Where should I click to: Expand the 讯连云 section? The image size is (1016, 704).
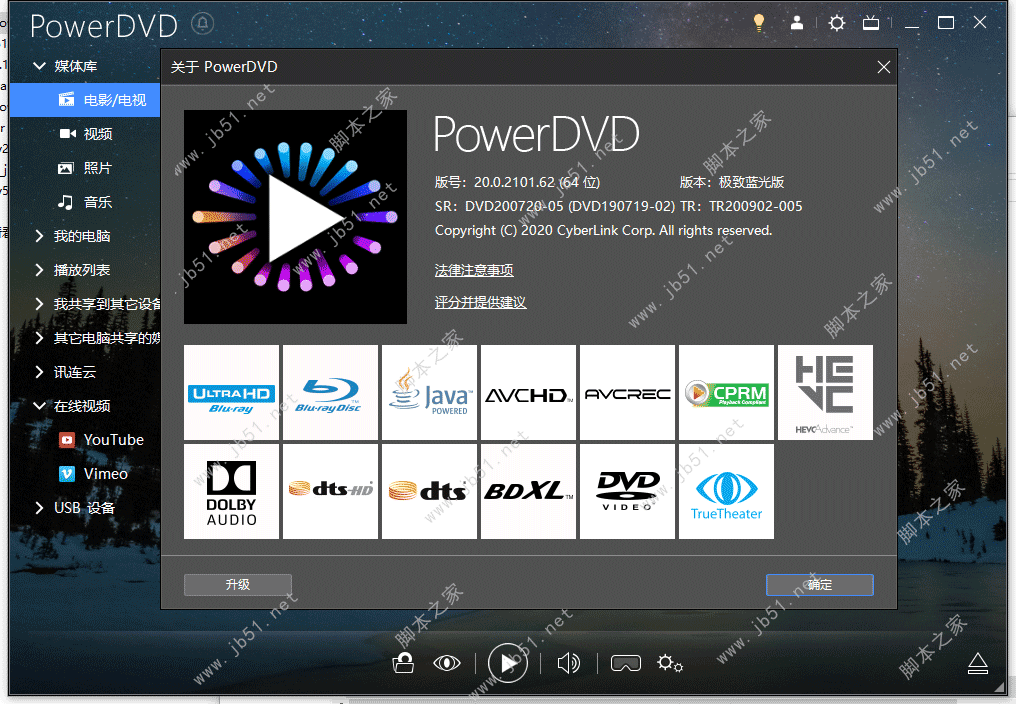(40, 371)
